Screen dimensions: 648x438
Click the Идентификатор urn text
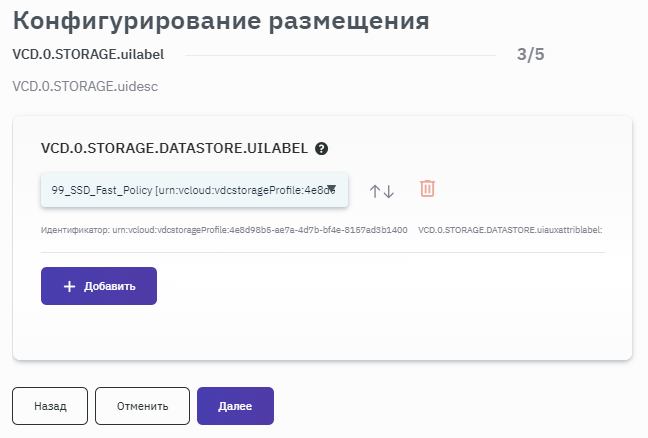pyautogui.click(x=224, y=230)
